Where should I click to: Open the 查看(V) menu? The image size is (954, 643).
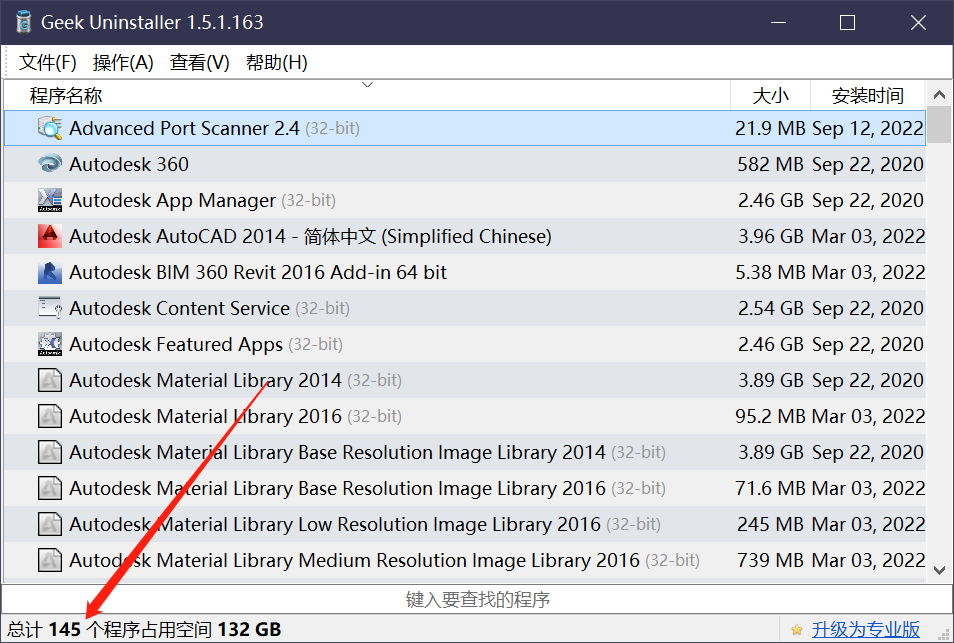click(x=200, y=62)
